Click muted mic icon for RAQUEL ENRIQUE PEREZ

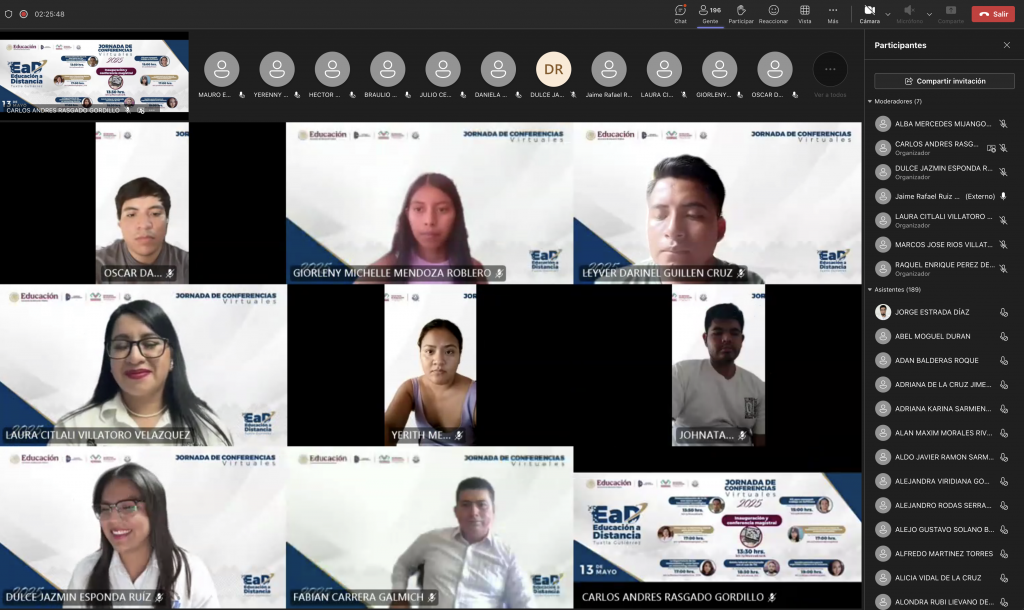[1003, 269]
